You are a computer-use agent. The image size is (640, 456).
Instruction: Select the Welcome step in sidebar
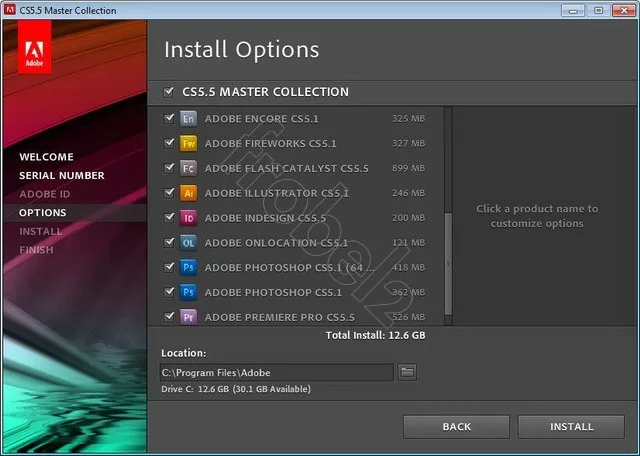point(47,157)
